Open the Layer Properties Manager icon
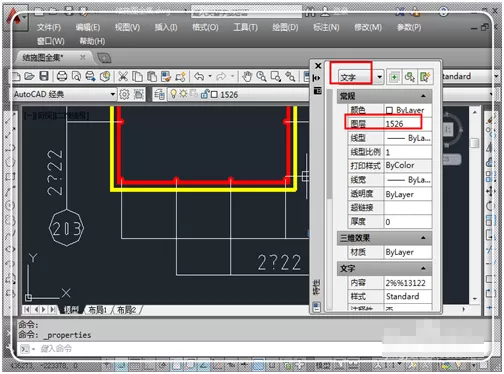The height and width of the screenshot is (374, 504). [159, 95]
